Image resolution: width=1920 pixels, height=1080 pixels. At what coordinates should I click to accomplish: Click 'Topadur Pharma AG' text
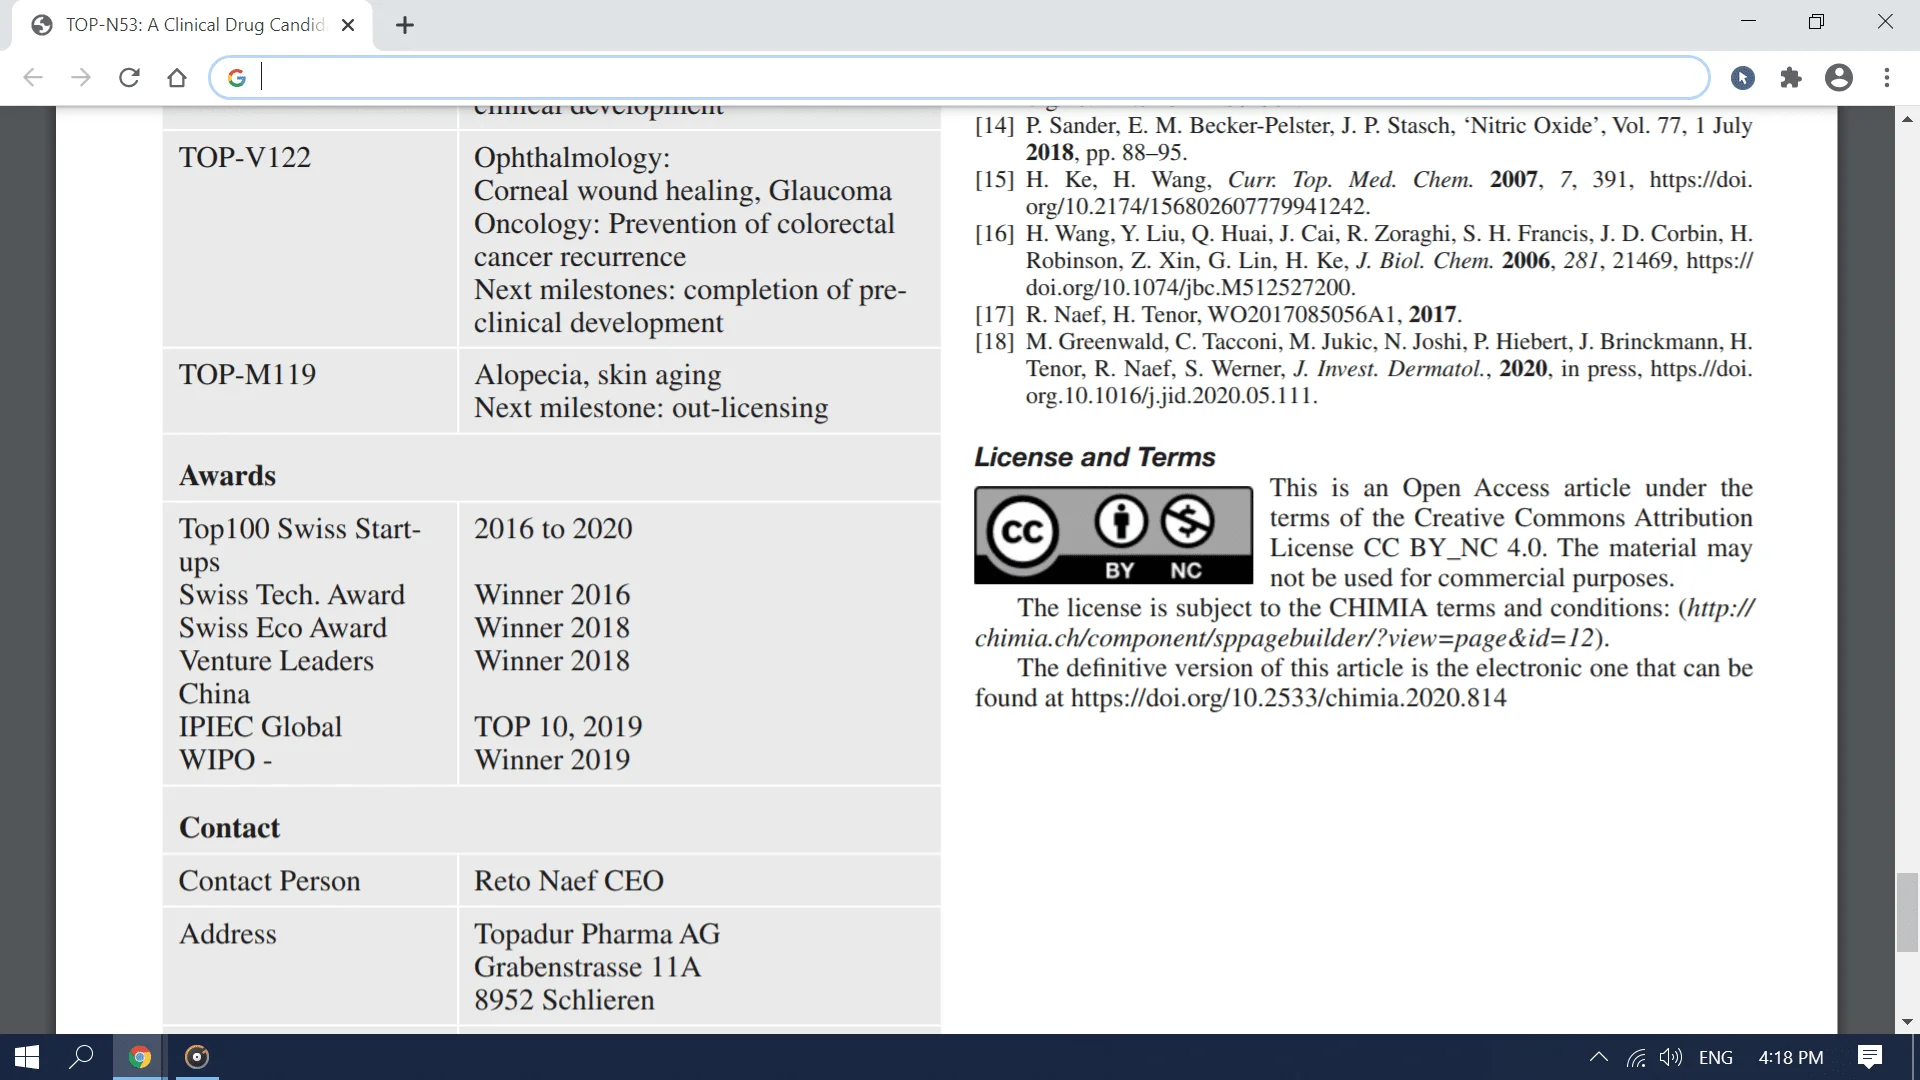tap(597, 934)
